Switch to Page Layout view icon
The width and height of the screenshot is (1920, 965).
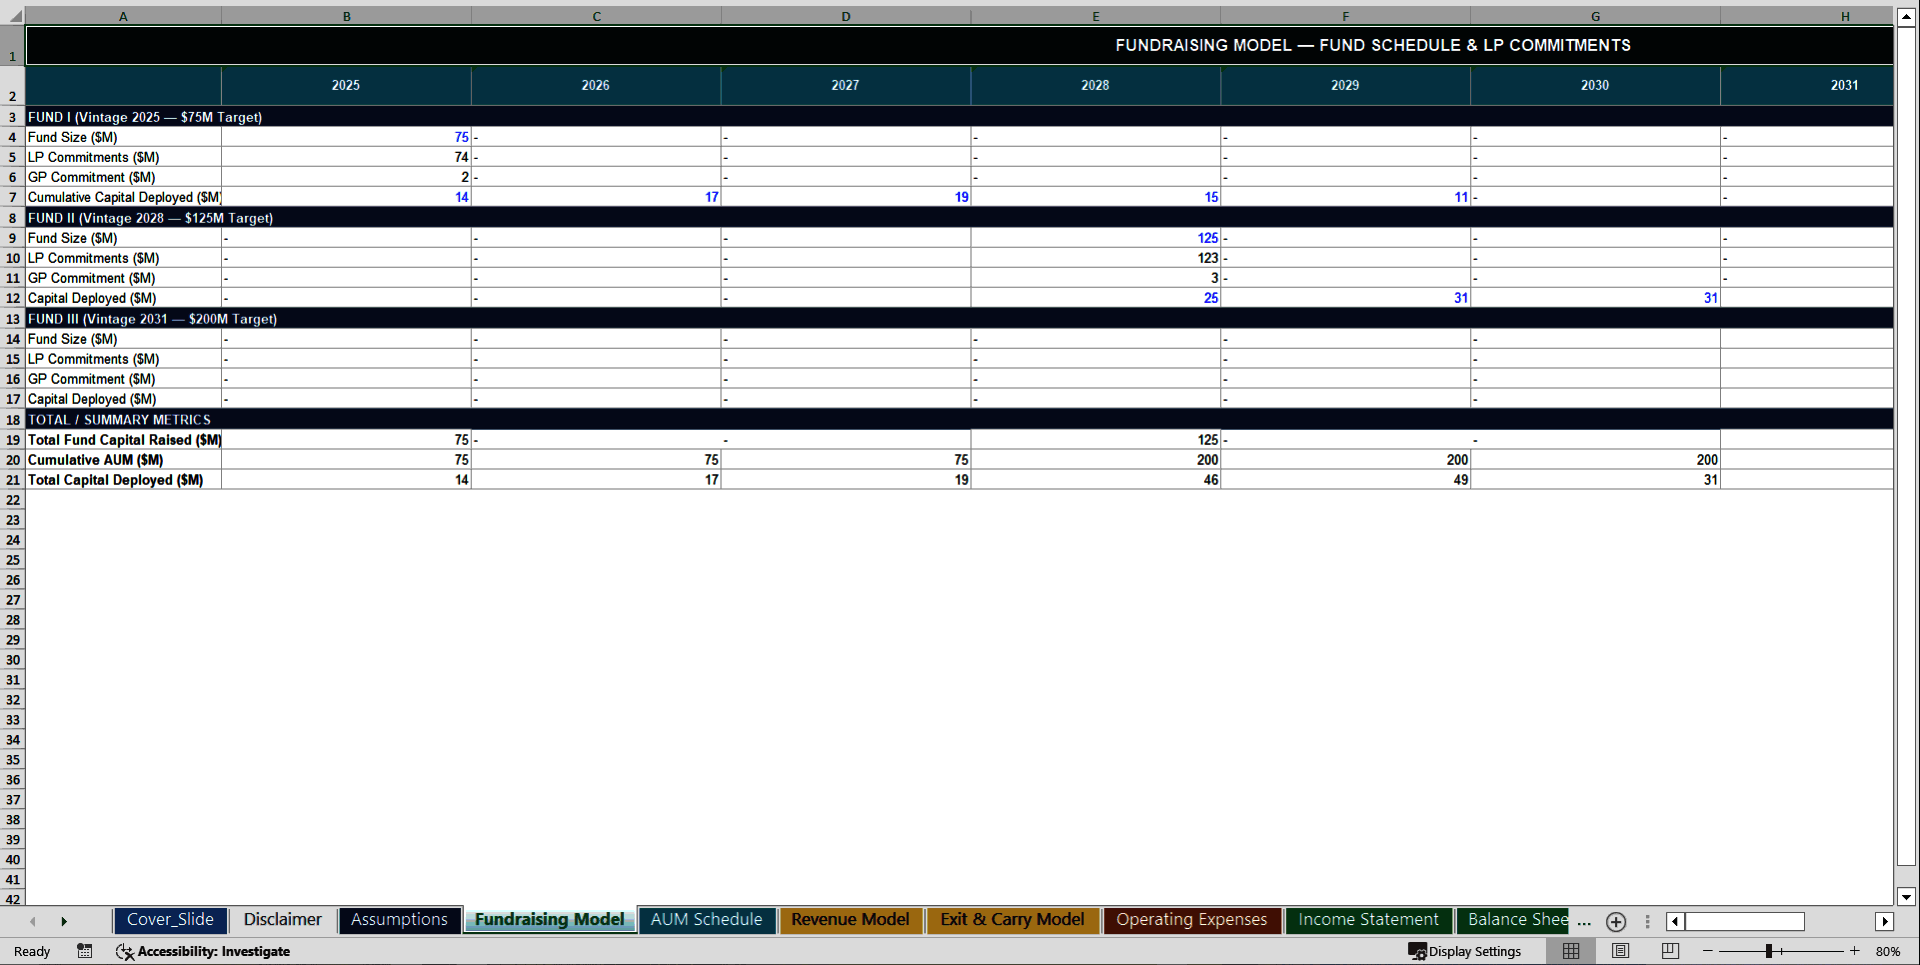click(x=1620, y=951)
